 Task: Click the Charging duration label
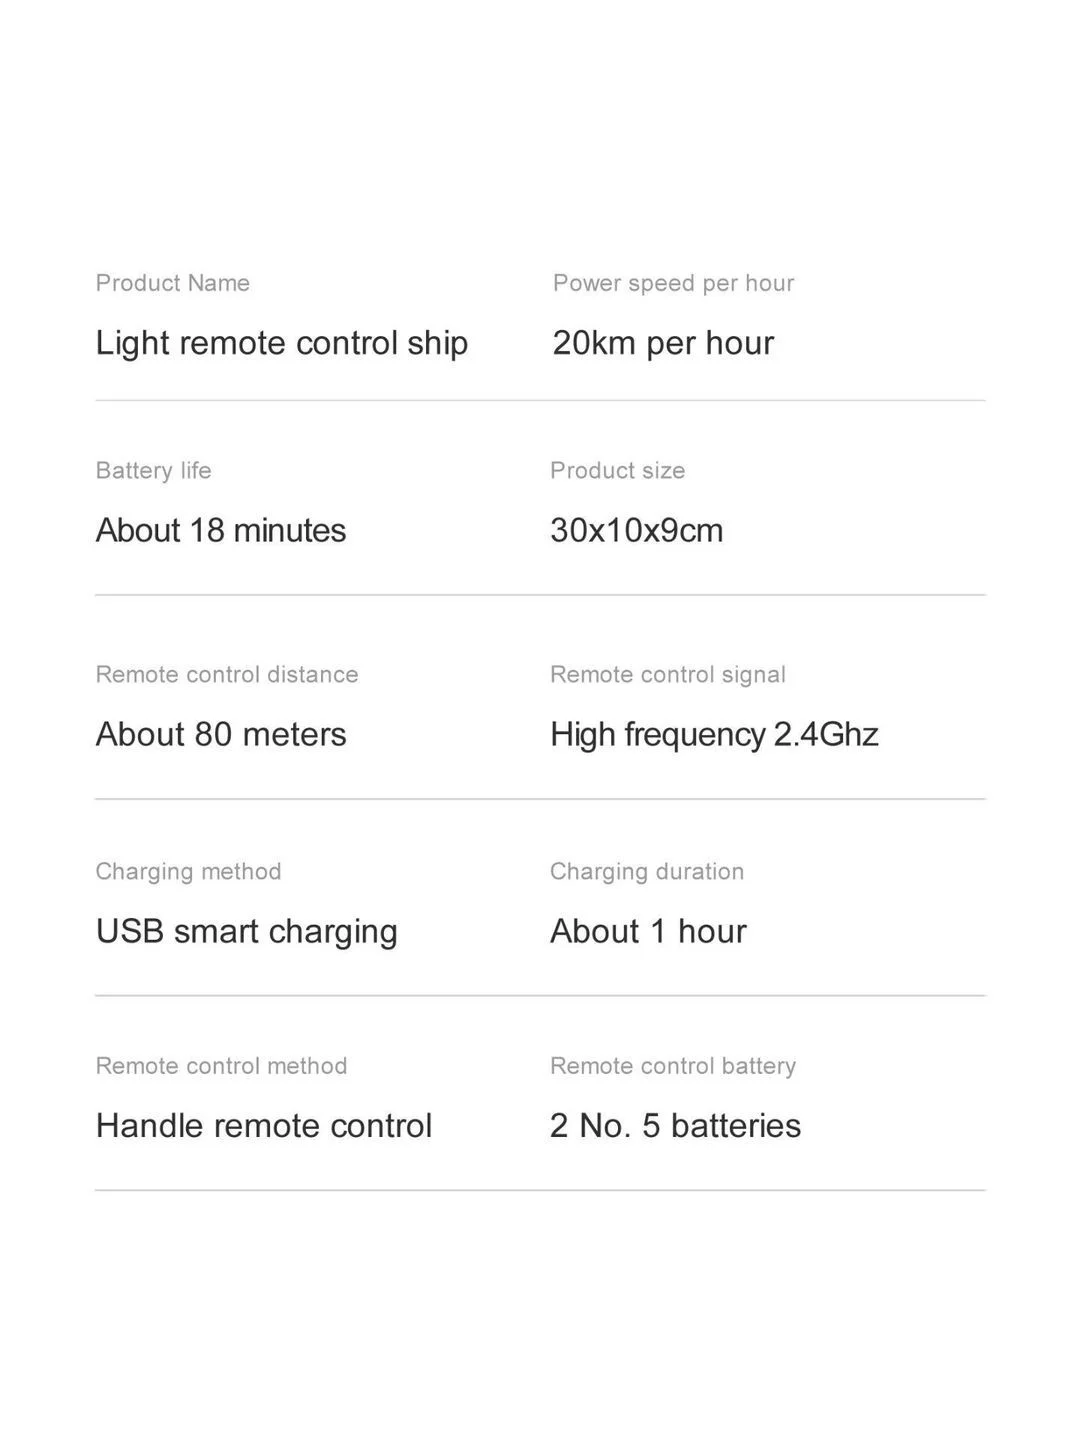(647, 872)
